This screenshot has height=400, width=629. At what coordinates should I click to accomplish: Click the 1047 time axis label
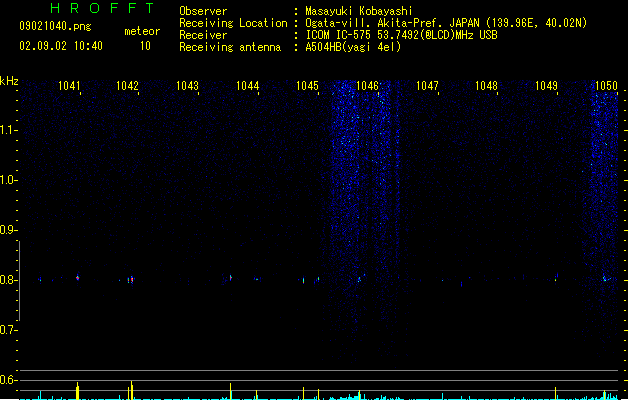tap(427, 86)
